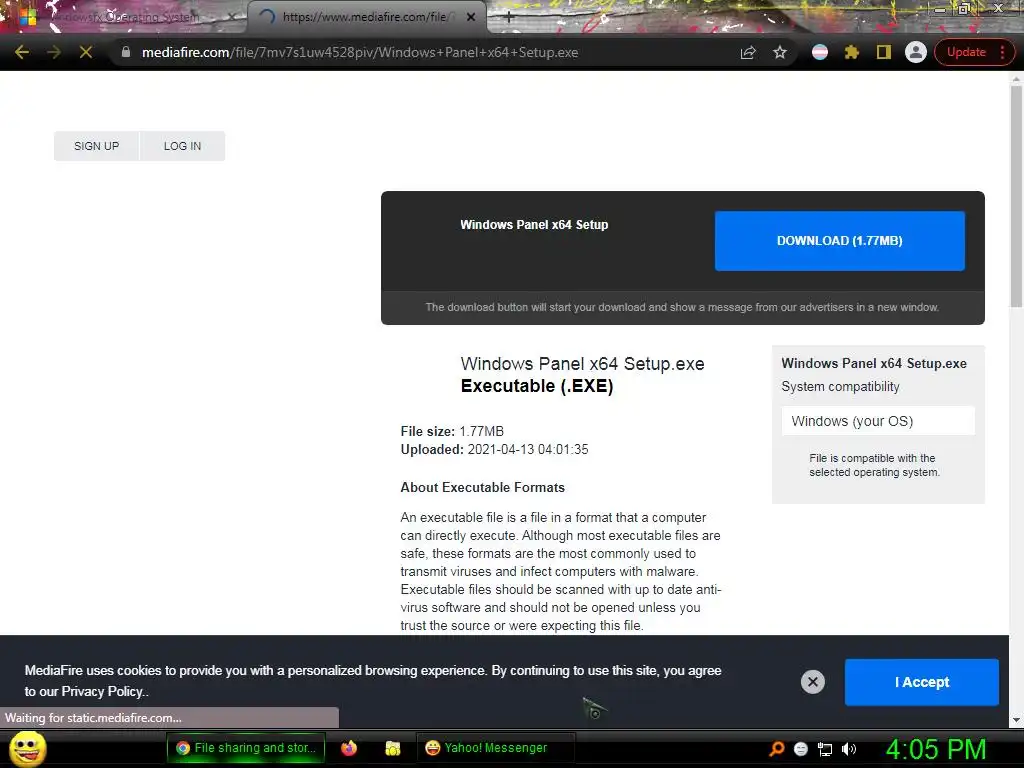Click the 4:05 PM clock

(936, 748)
